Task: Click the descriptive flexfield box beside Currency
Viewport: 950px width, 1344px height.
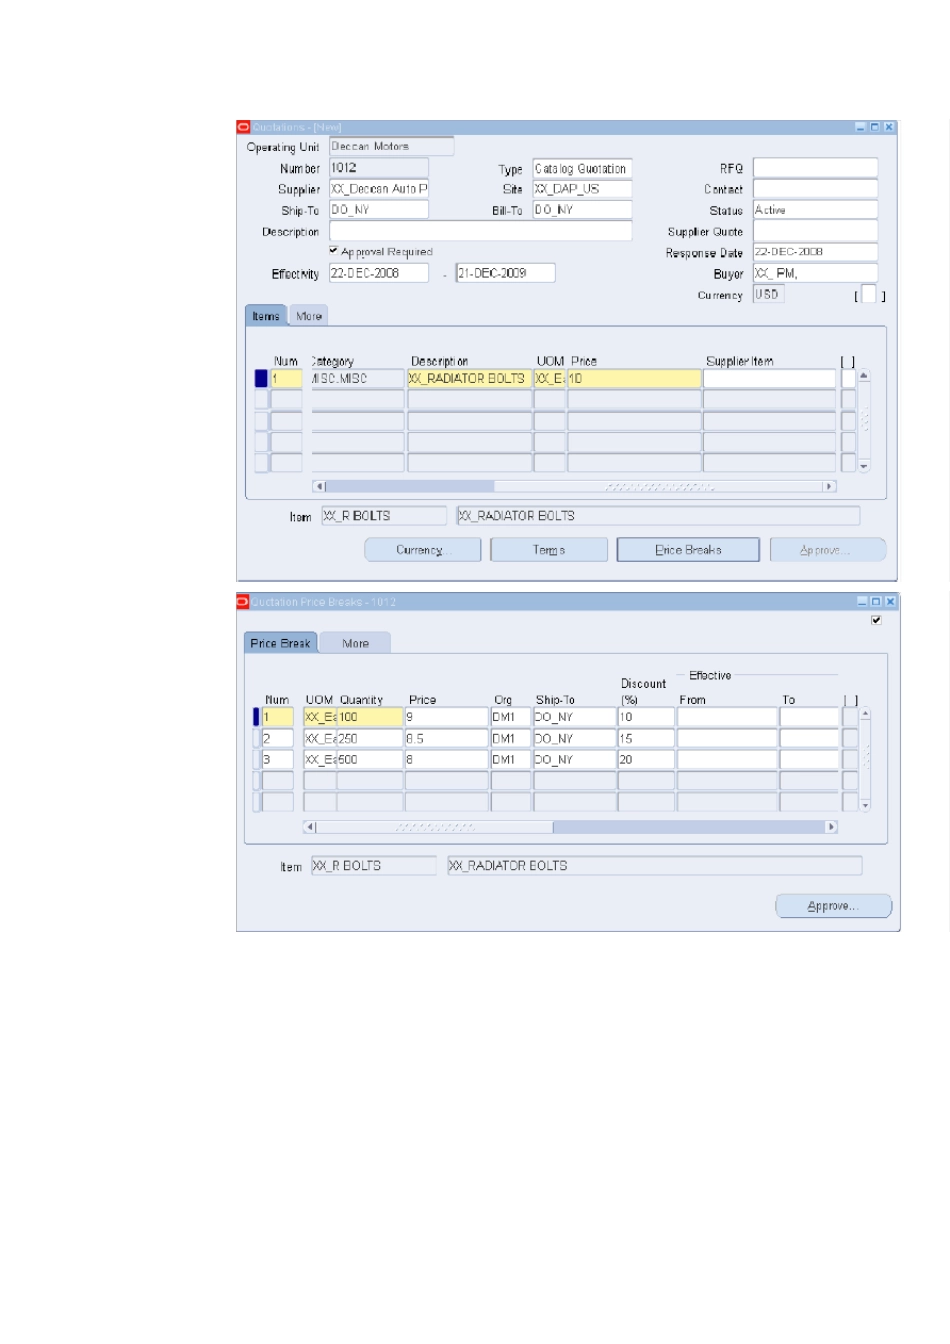Action: pyautogui.click(x=869, y=294)
